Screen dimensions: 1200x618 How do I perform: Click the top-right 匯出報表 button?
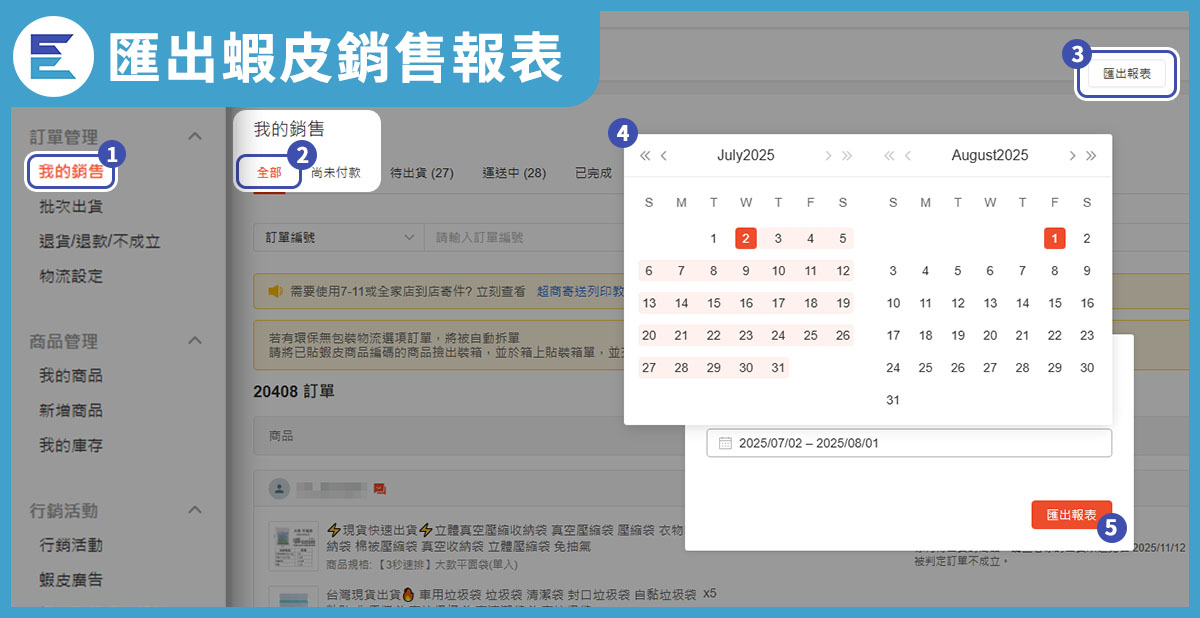(1126, 74)
